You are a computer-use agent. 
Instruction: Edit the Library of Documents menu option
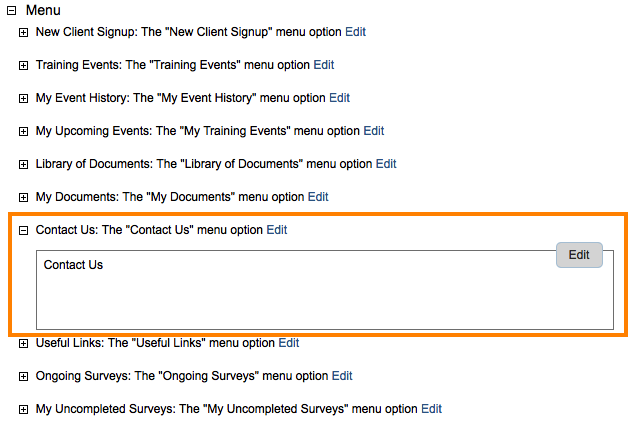(x=386, y=164)
